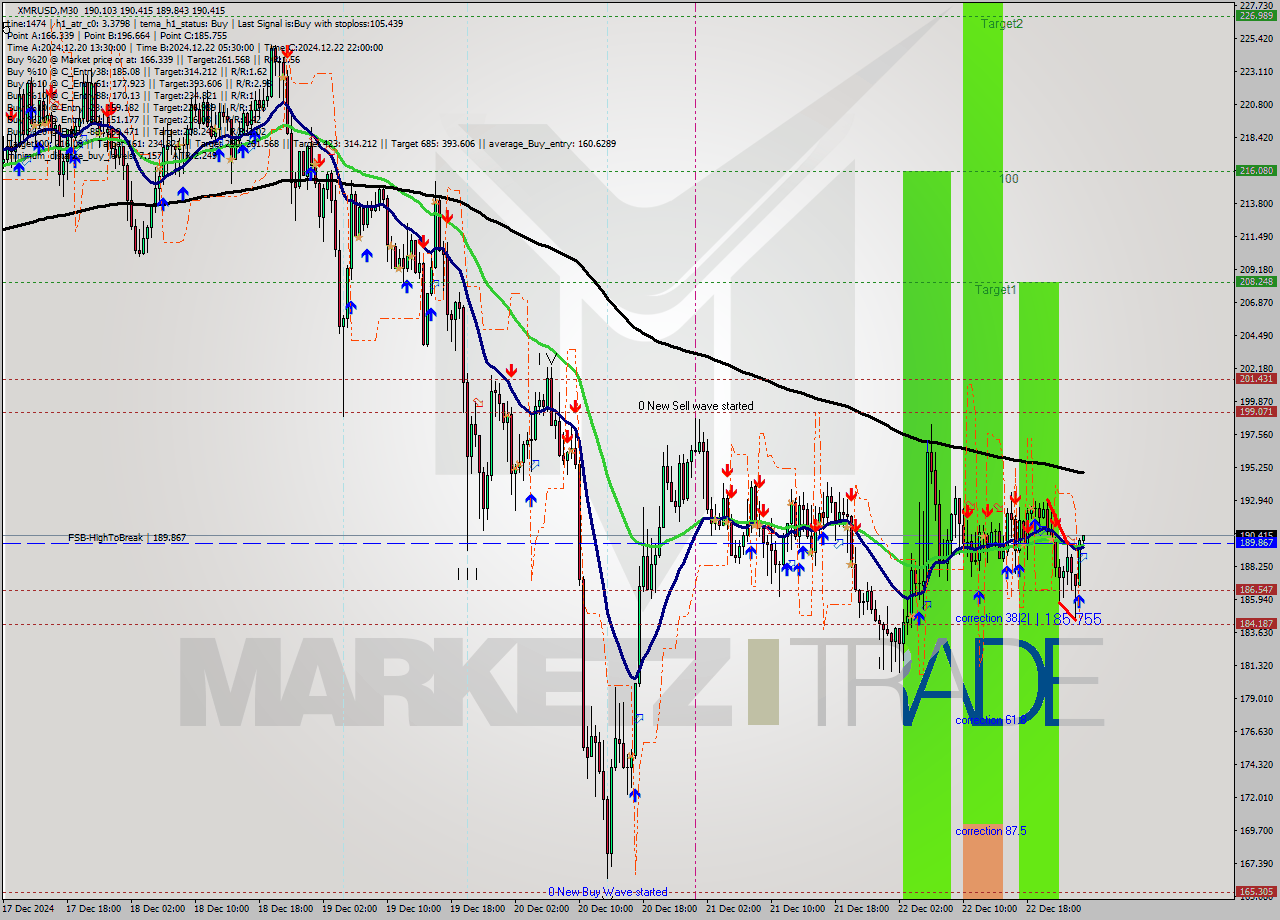Click the '21 Dec 18:00' time axis label
The height and width of the screenshot is (920, 1280).
[863, 910]
